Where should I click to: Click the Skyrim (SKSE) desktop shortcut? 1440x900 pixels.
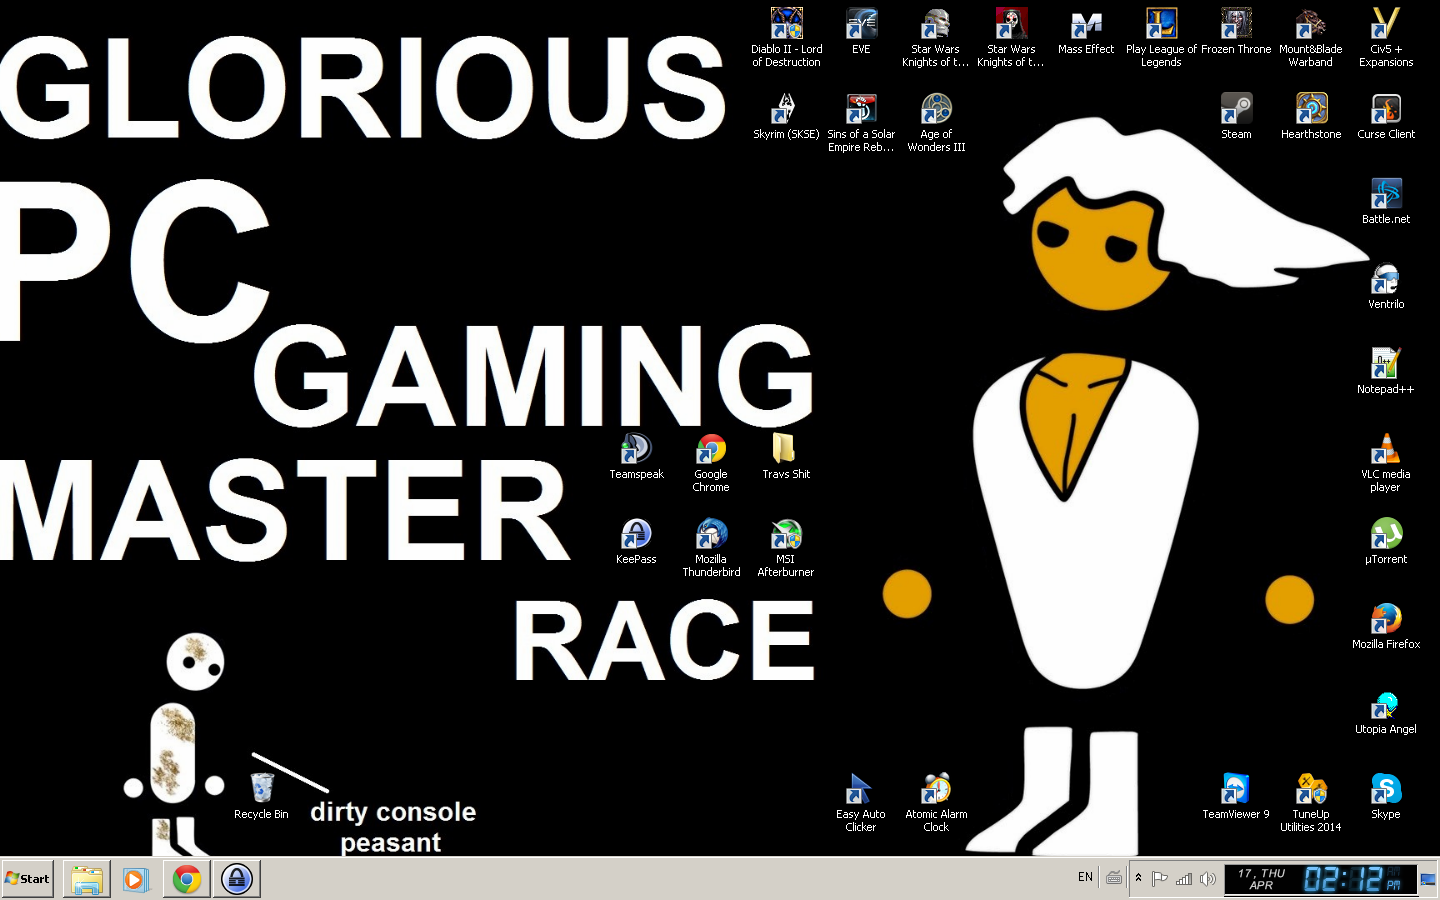click(x=786, y=116)
